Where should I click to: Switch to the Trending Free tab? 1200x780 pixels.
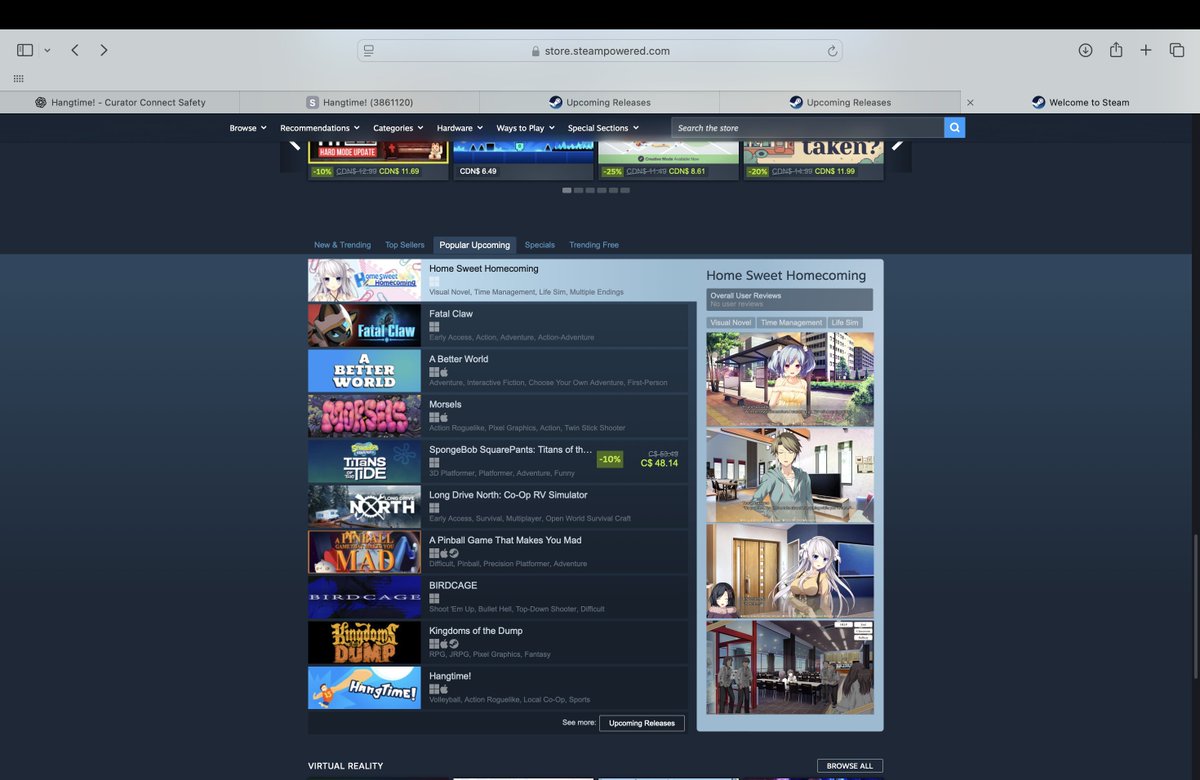pyautogui.click(x=594, y=245)
